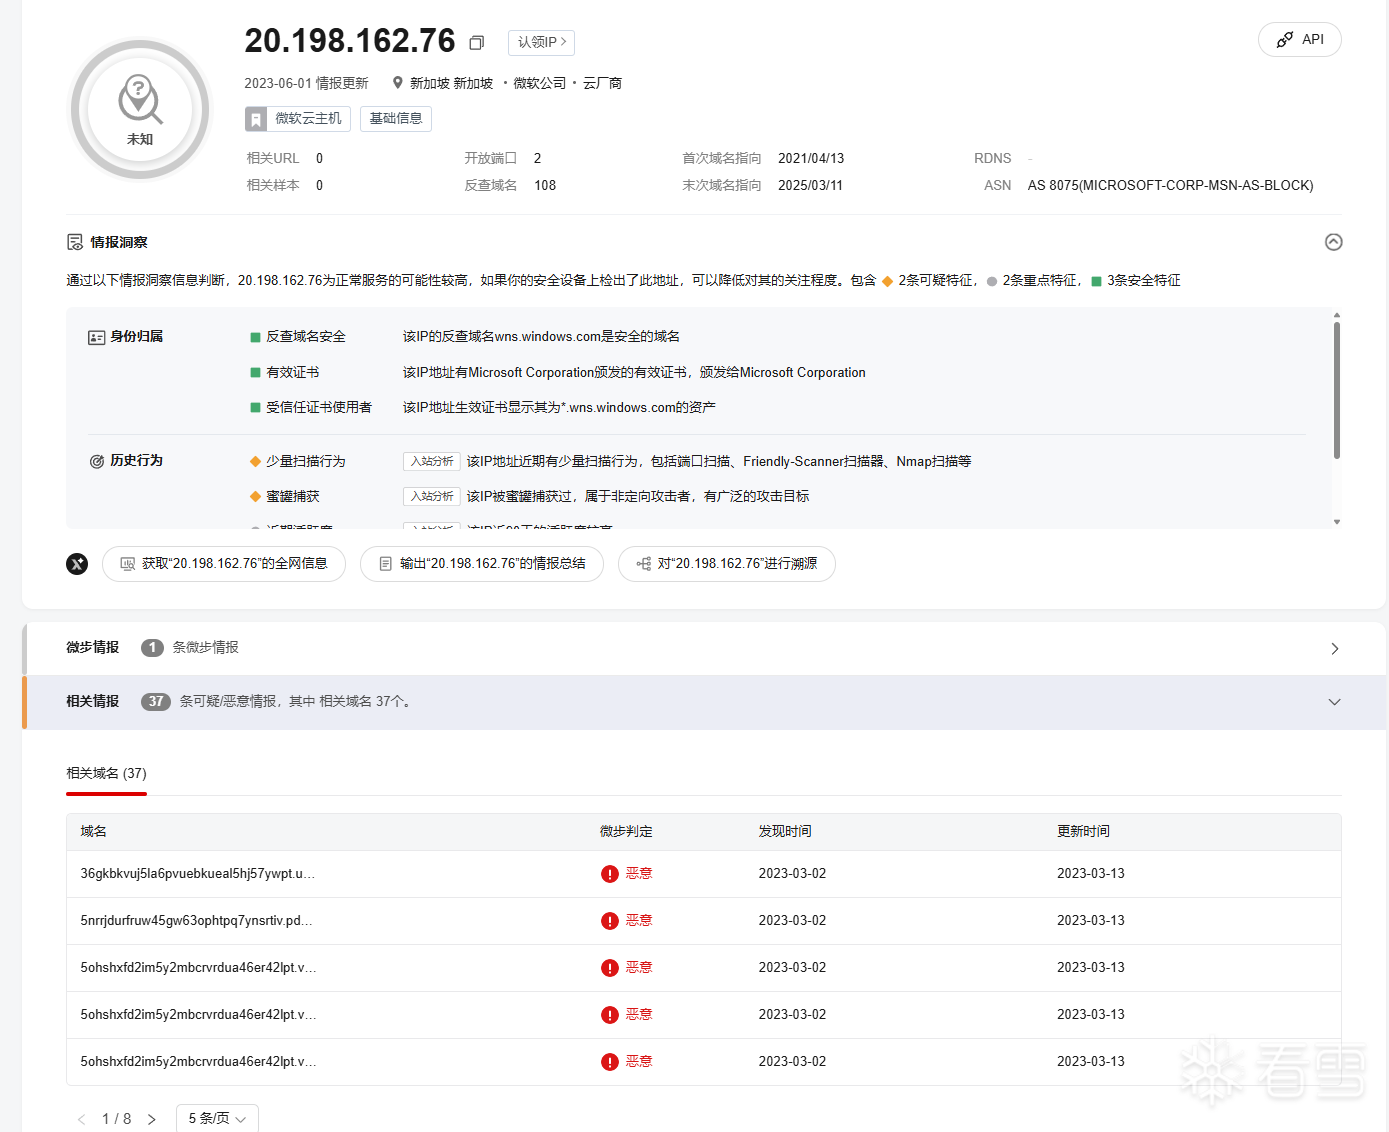Screen dimensions: 1389x1132
Task: Go to the next page arrow
Action: pos(152,1119)
